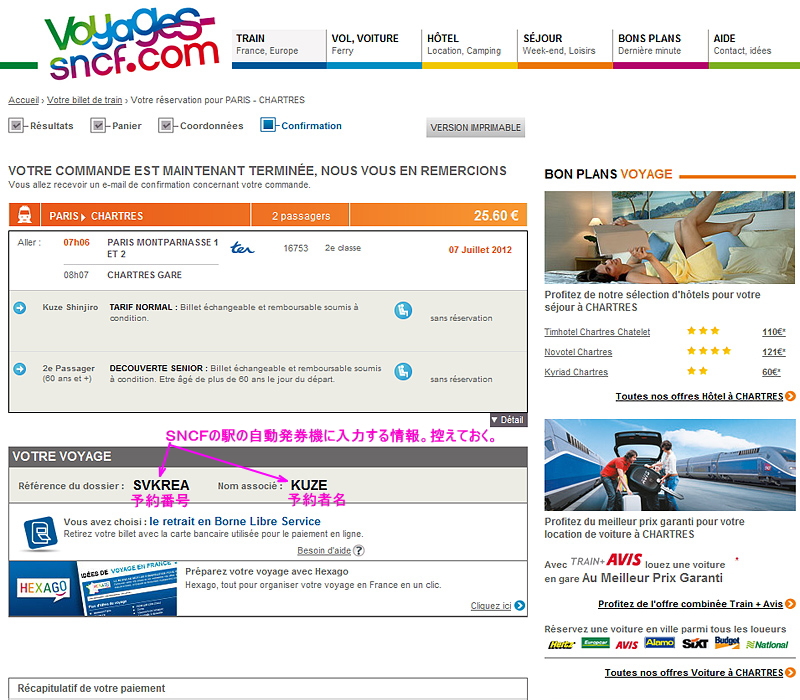Click the orange train icon in header
The height and width of the screenshot is (700, 800).
coord(24,215)
